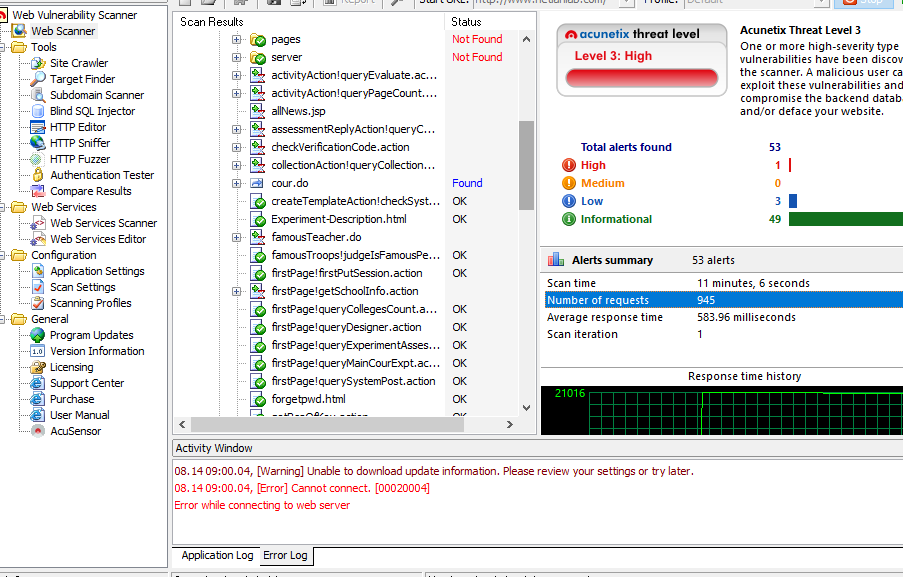Screen dimensions: 903x577
Task: Click the Licensing key icon
Action: point(38,367)
